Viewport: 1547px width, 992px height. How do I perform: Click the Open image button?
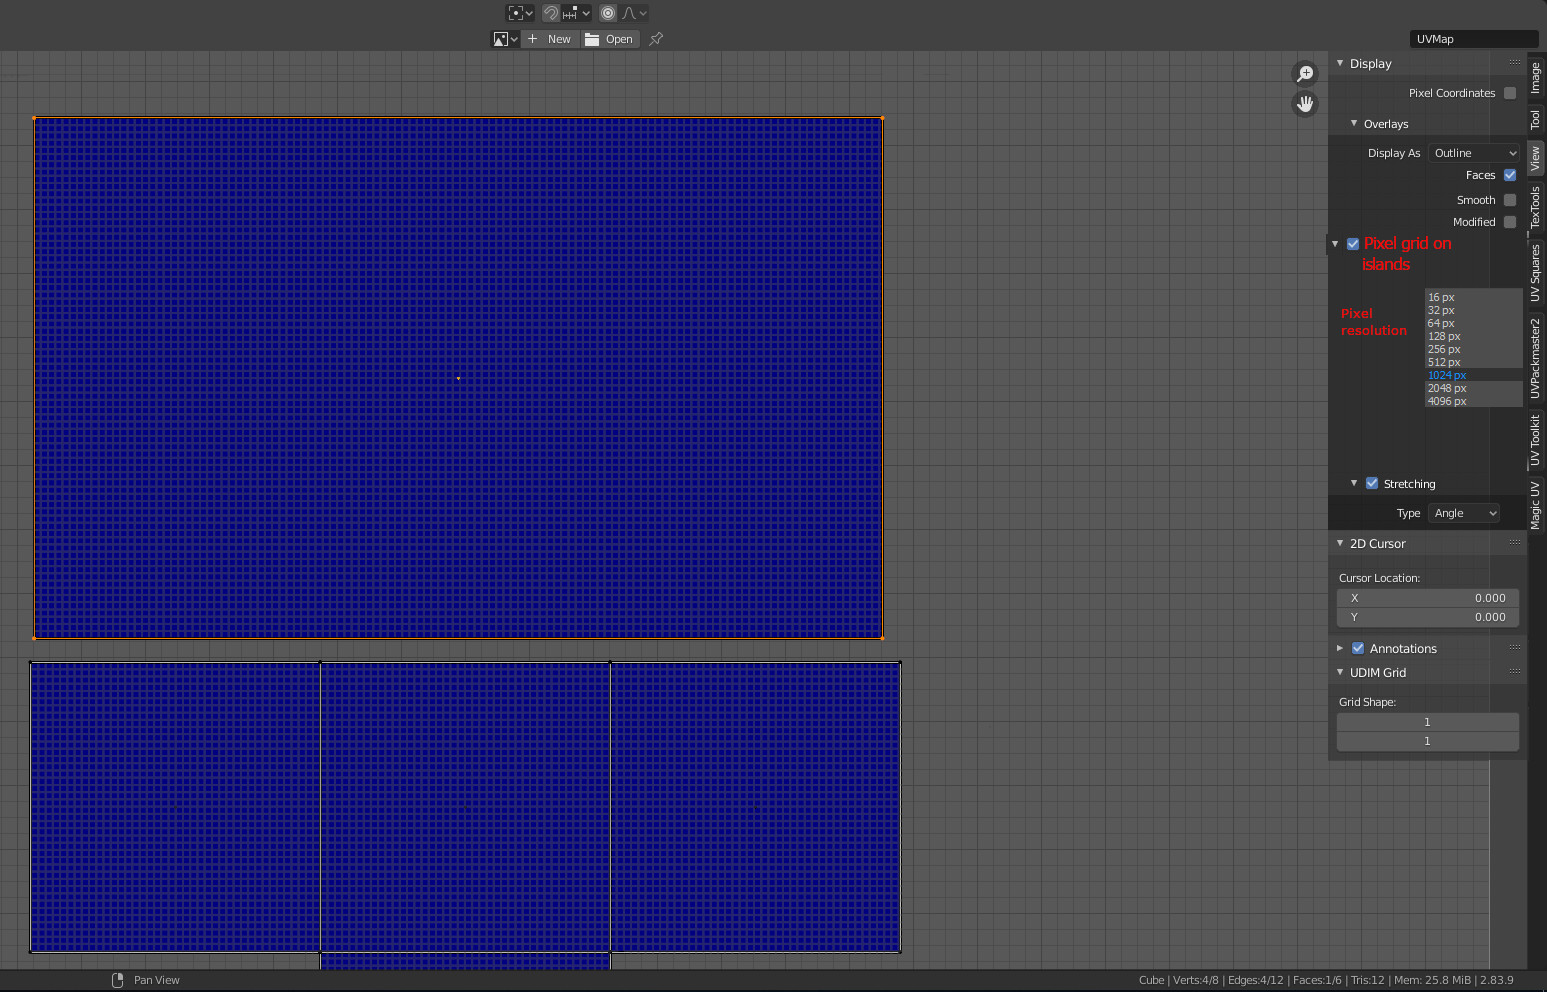point(610,39)
